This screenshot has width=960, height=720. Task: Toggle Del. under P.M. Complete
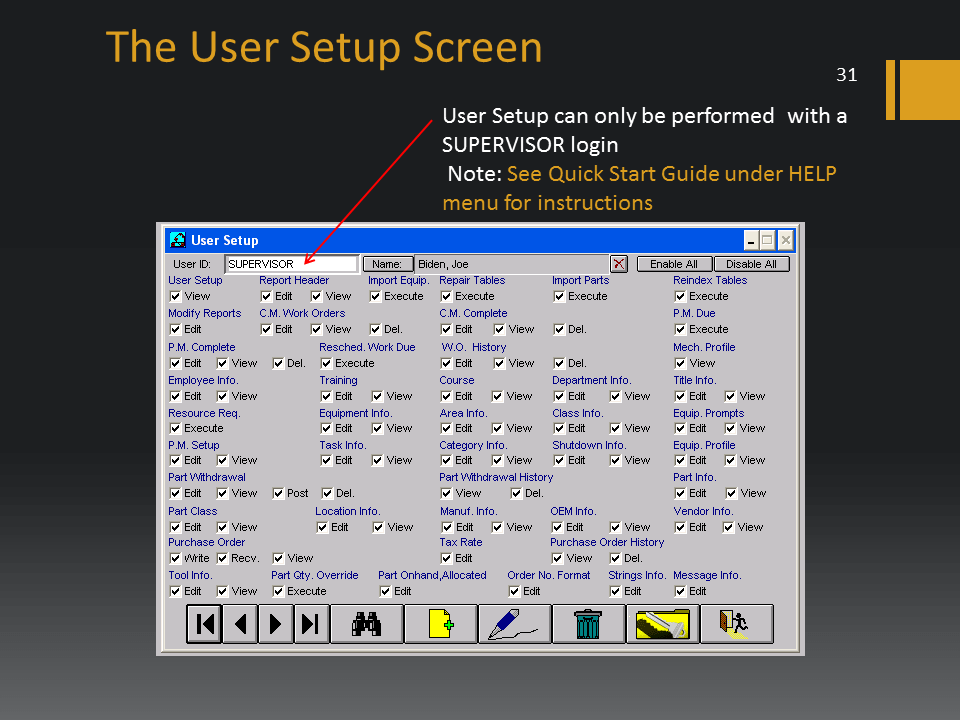point(279,363)
